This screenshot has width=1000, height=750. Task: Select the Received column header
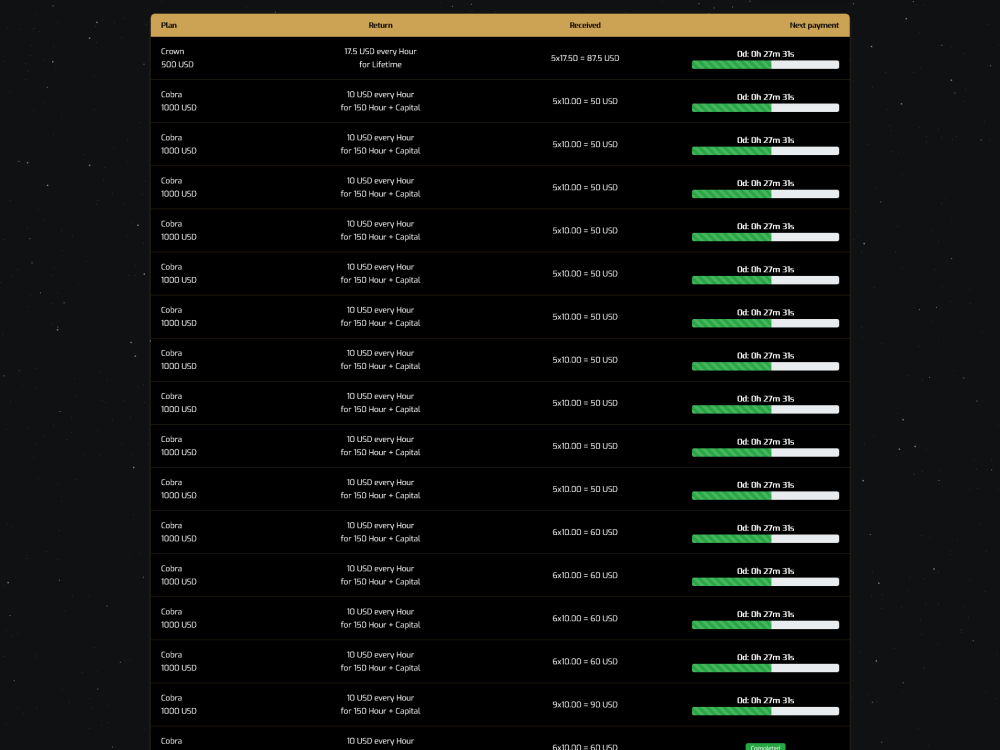click(x=585, y=26)
